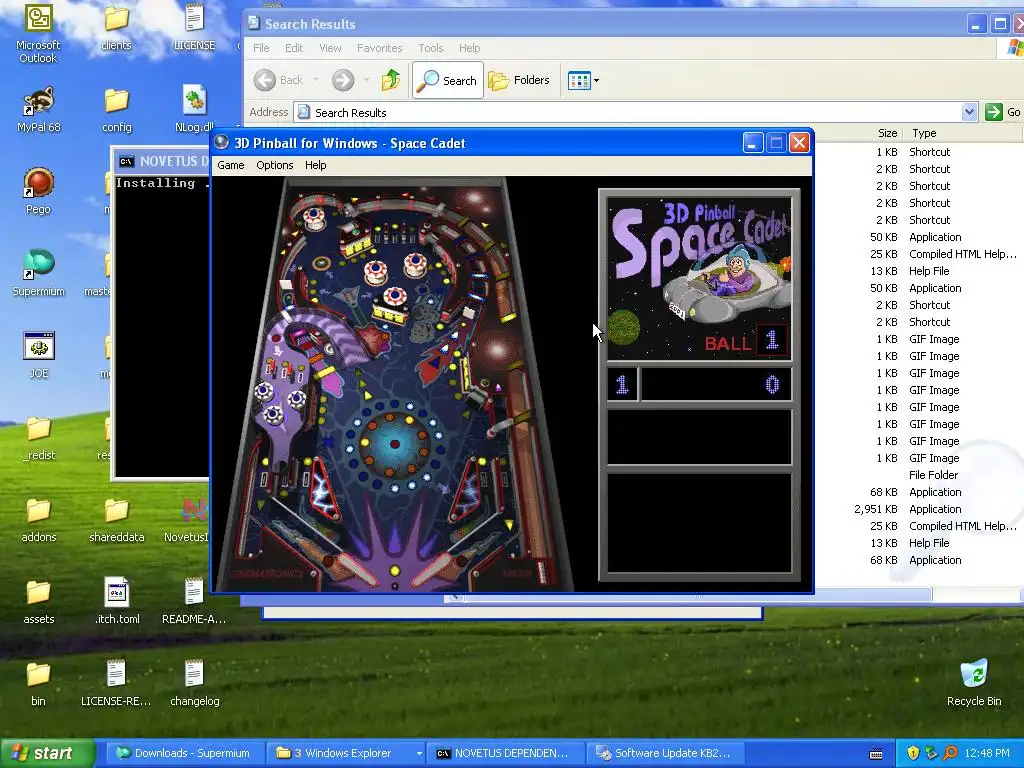Click the Go button beside the address bar
This screenshot has height=768, width=1024.
tap(1003, 112)
